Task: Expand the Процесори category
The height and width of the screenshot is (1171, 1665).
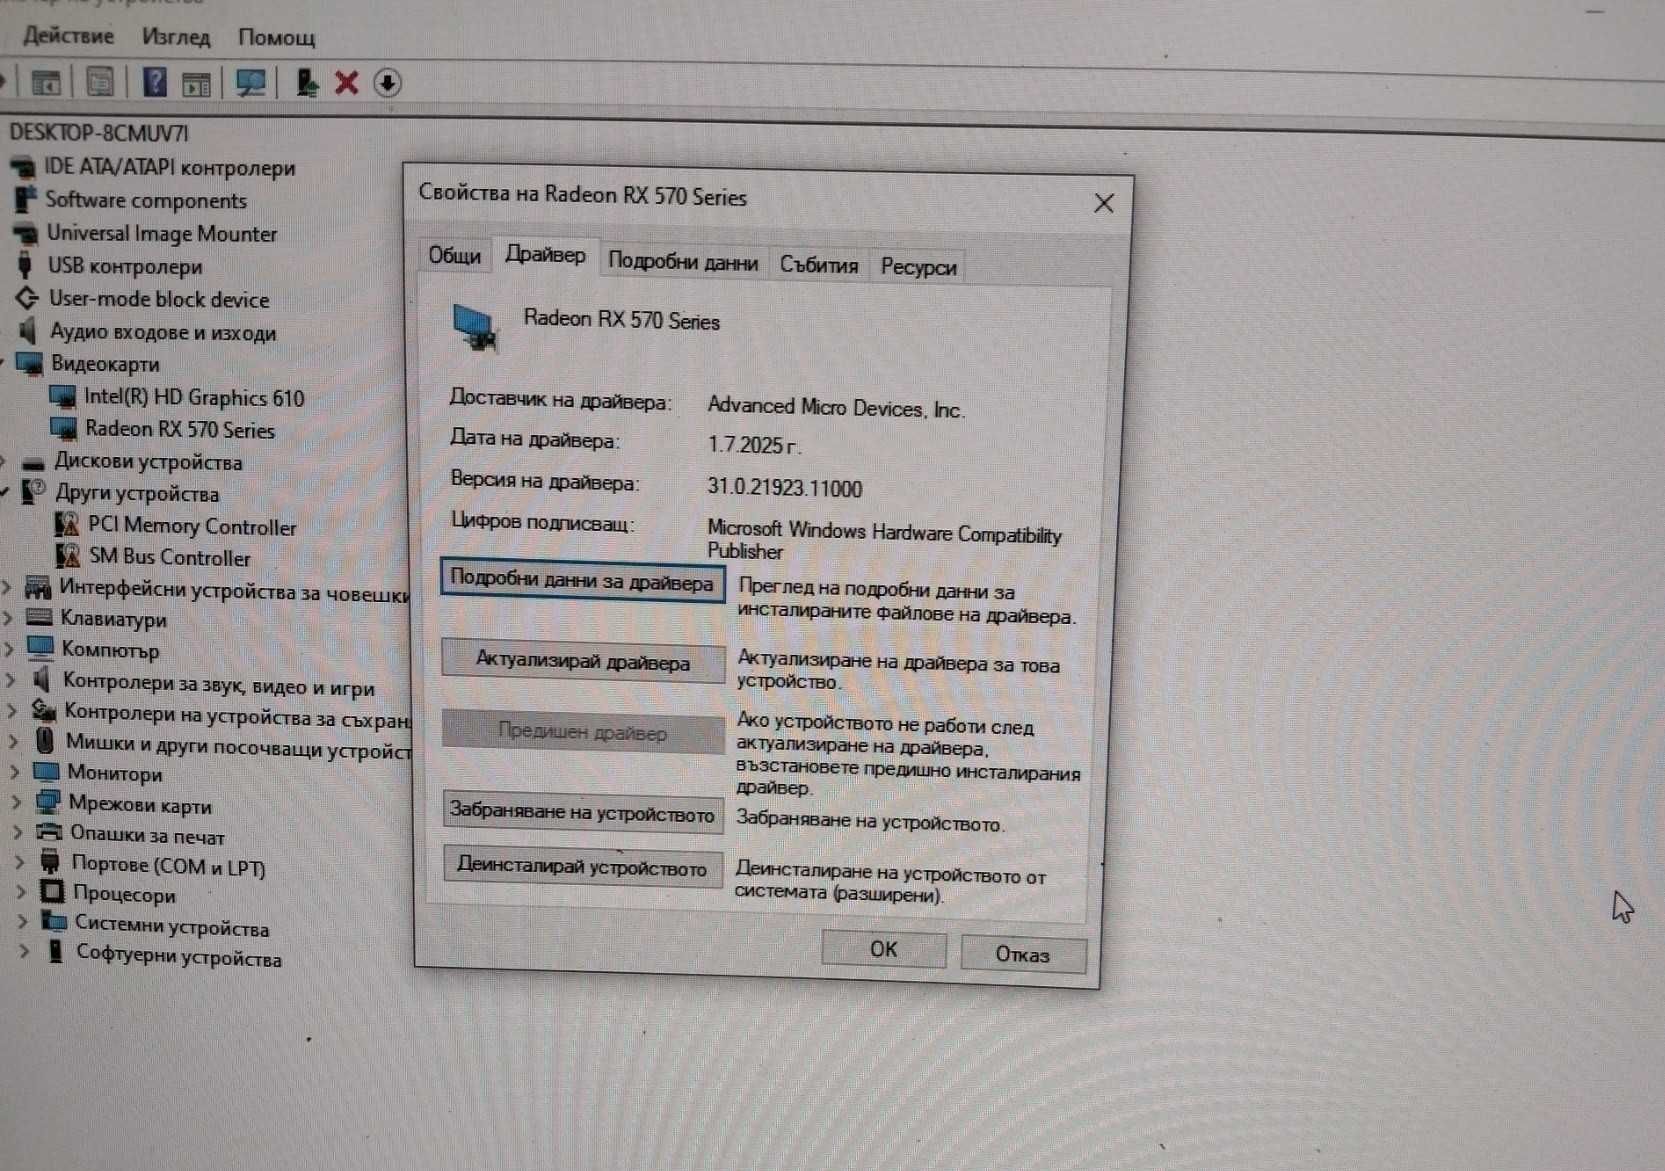Action: pos(21,892)
